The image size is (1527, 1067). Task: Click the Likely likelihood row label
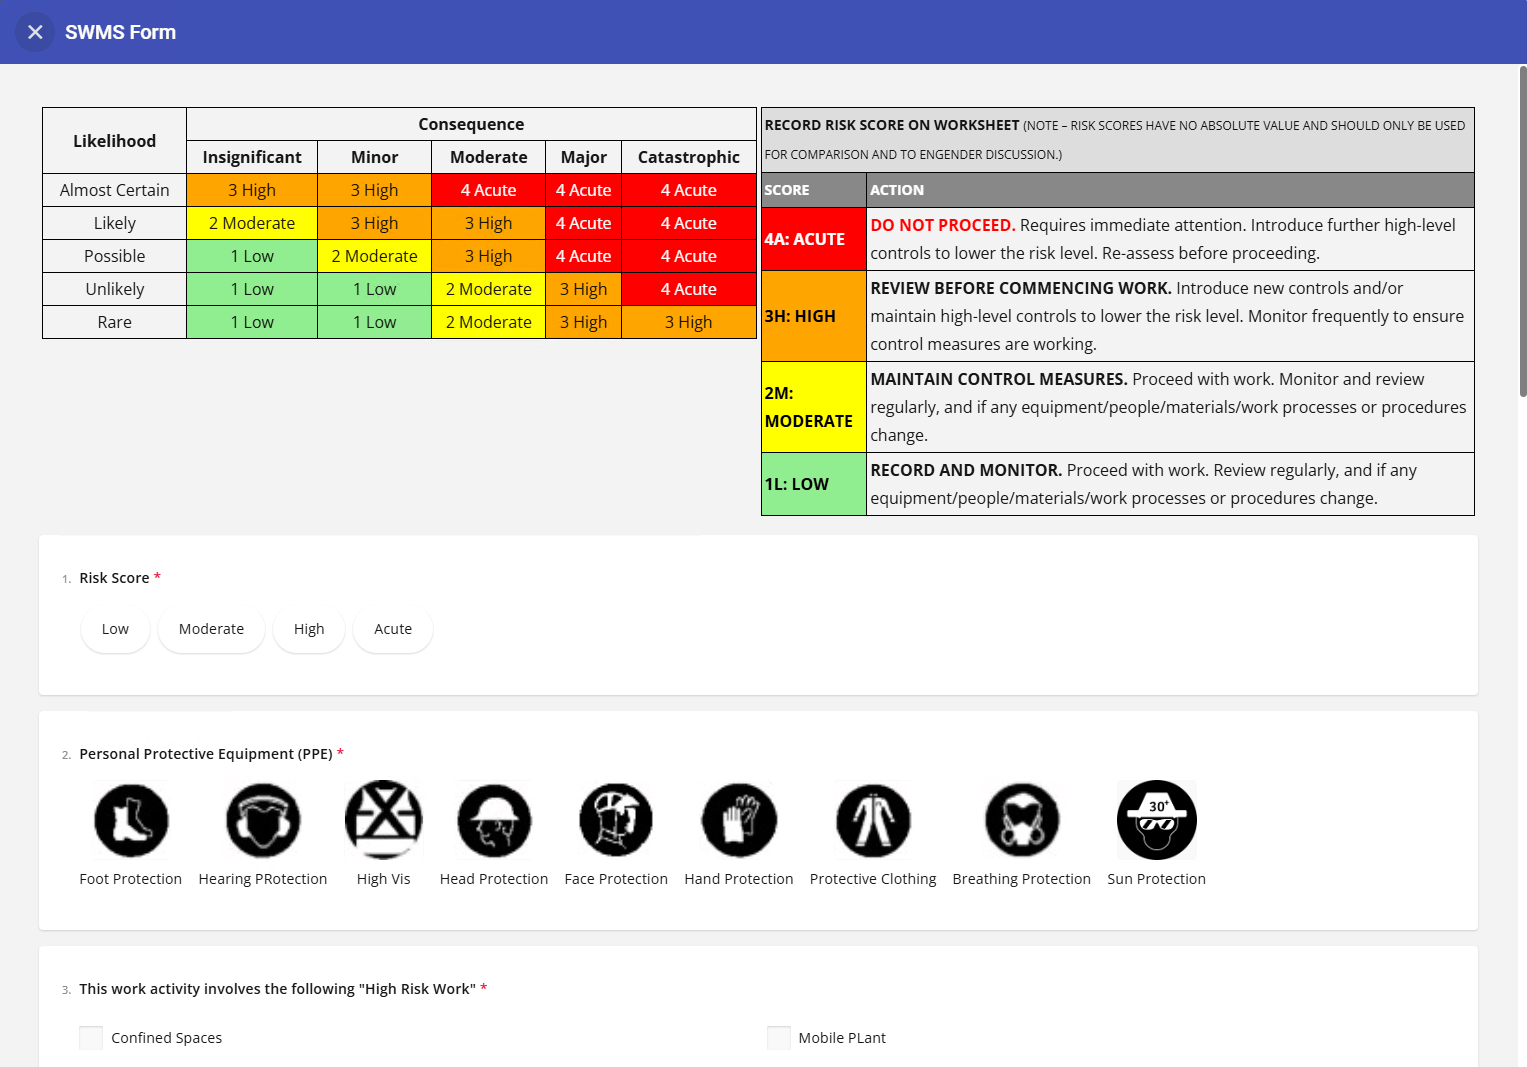pos(115,223)
